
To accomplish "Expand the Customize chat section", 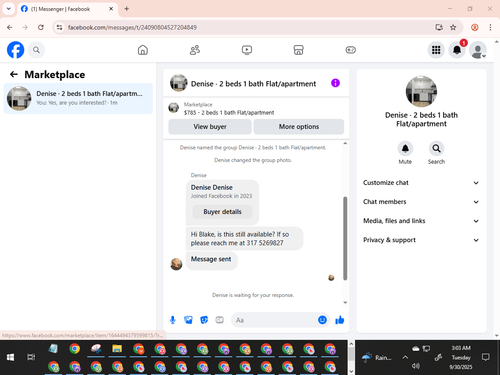I will pos(421,183).
